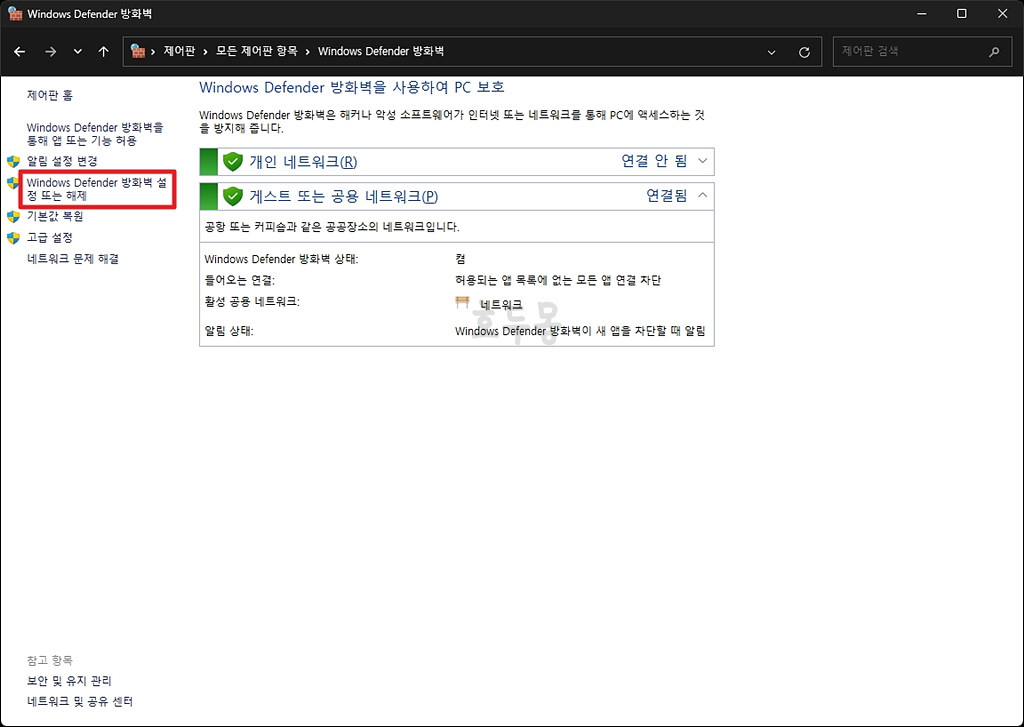Screen dimensions: 1024x727
Task: Open 네트워크 및 공유 센터 link
Action: 80,702
